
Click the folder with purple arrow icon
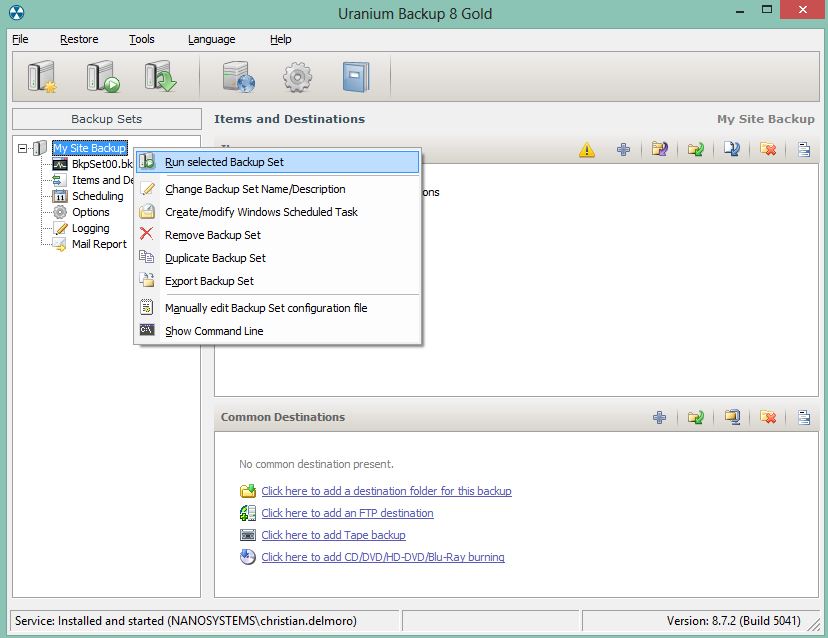[x=660, y=150]
